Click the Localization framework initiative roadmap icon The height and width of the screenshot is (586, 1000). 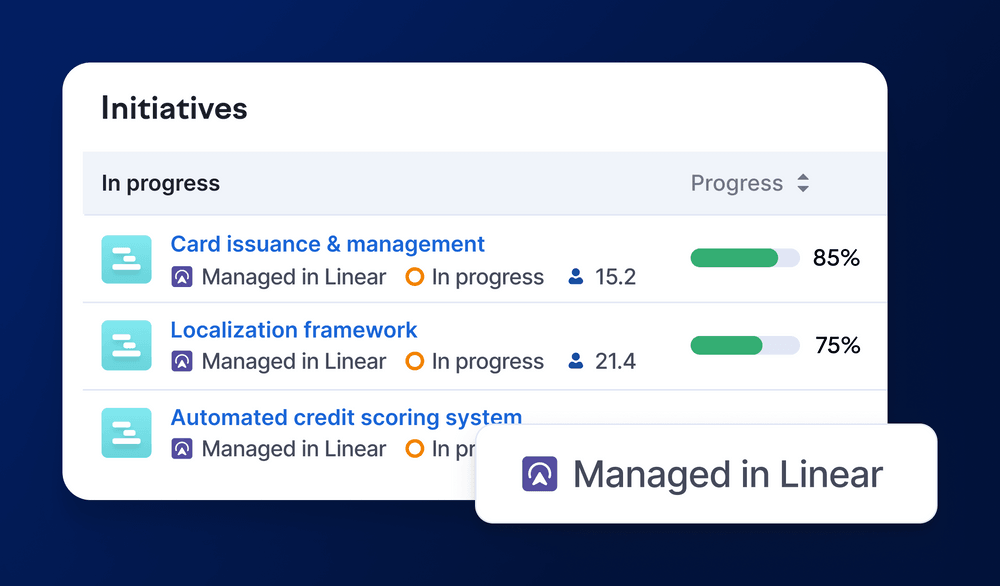pos(126,345)
